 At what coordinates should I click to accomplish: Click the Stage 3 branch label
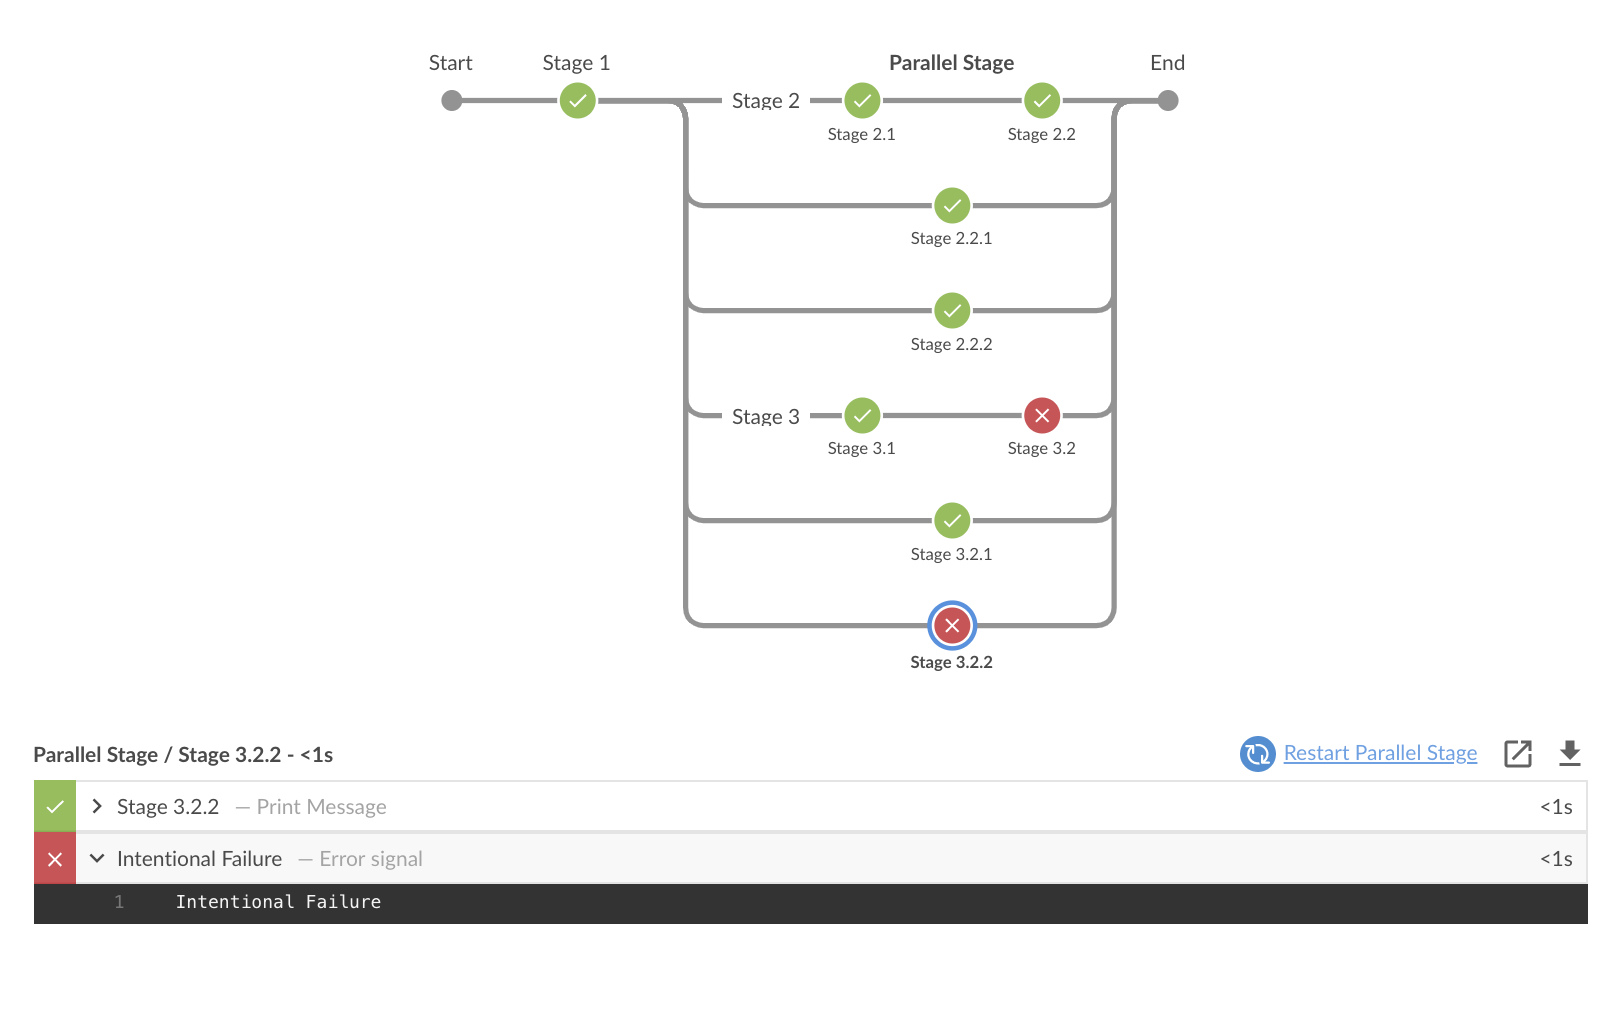pyautogui.click(x=765, y=417)
